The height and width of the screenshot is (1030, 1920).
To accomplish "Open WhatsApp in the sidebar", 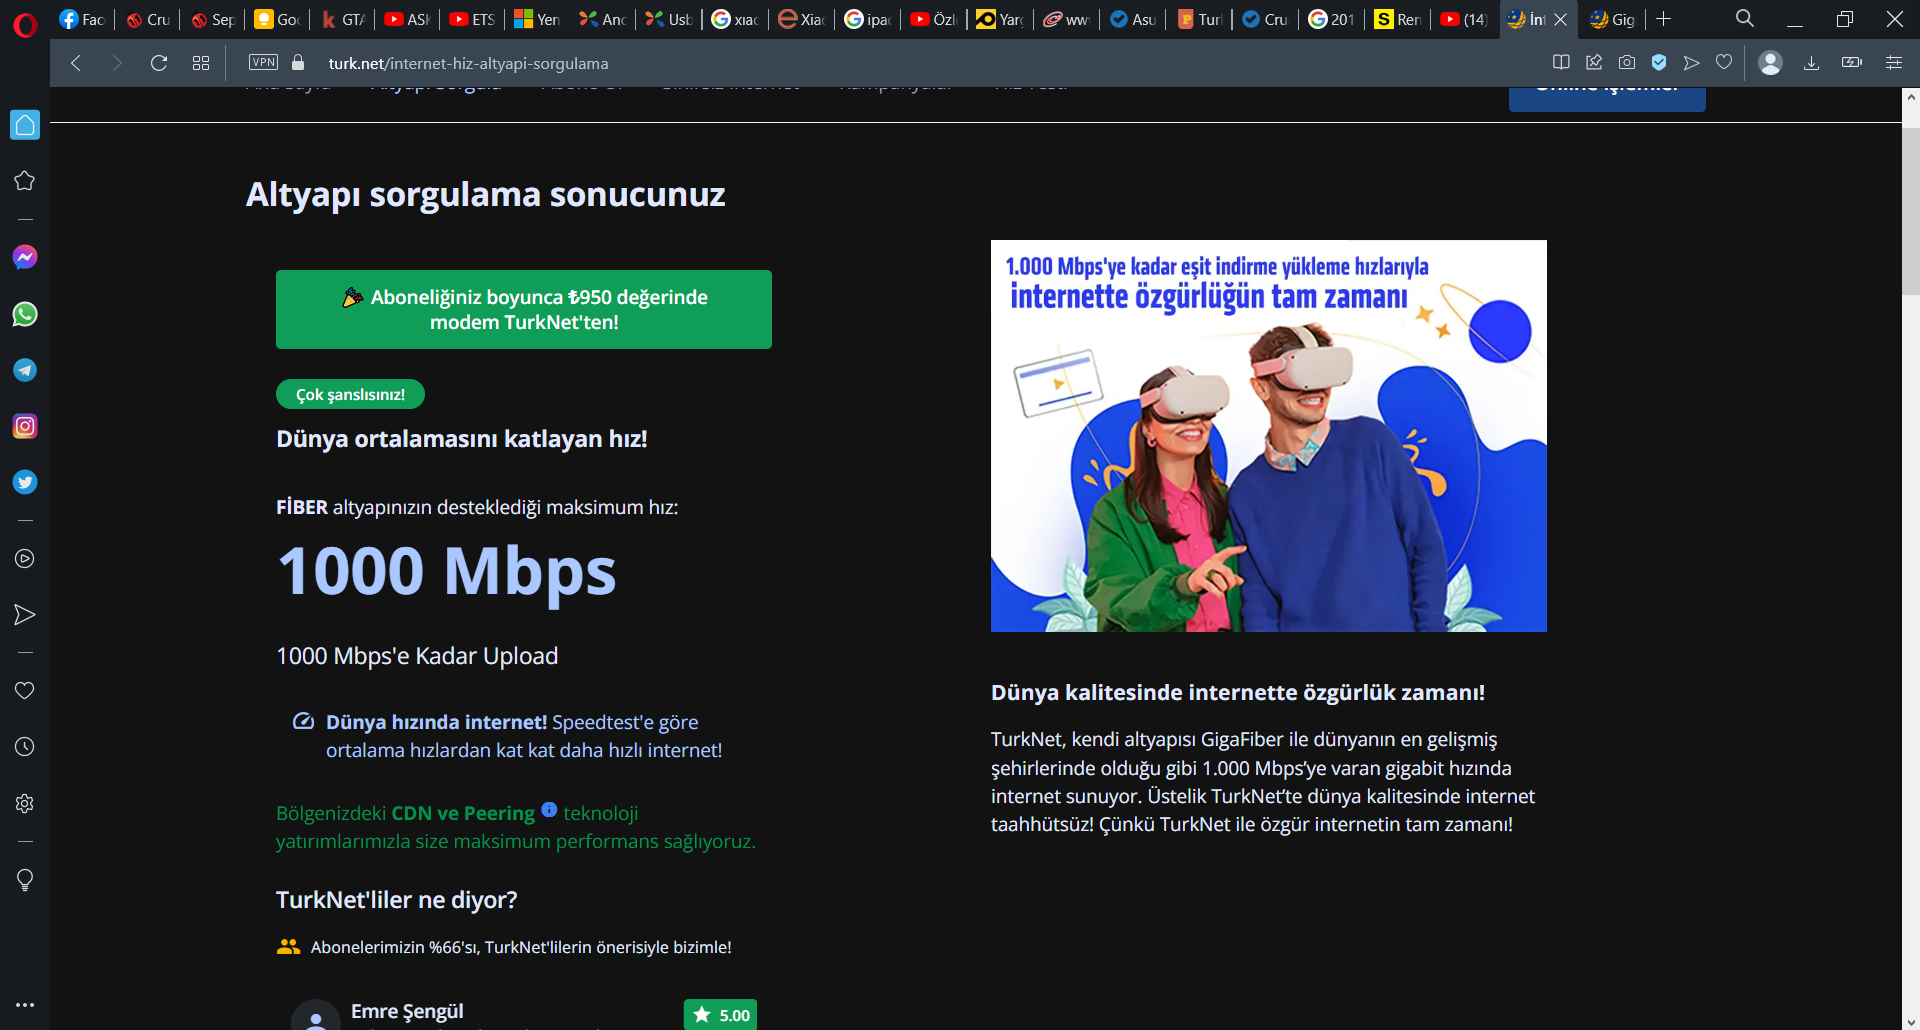I will click(x=25, y=314).
